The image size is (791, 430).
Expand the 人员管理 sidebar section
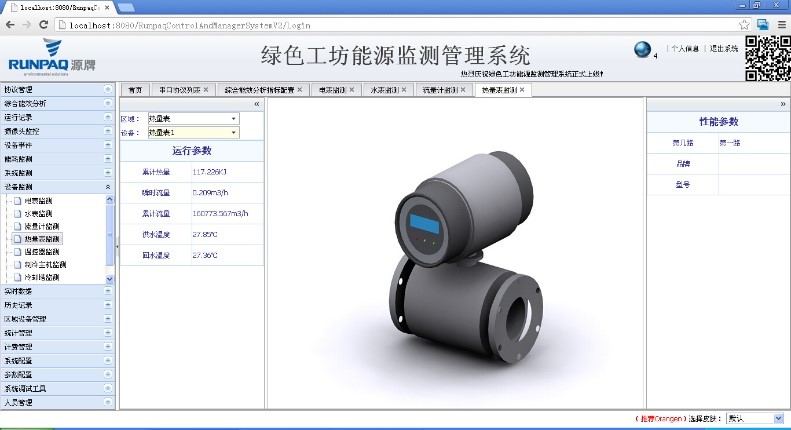108,402
